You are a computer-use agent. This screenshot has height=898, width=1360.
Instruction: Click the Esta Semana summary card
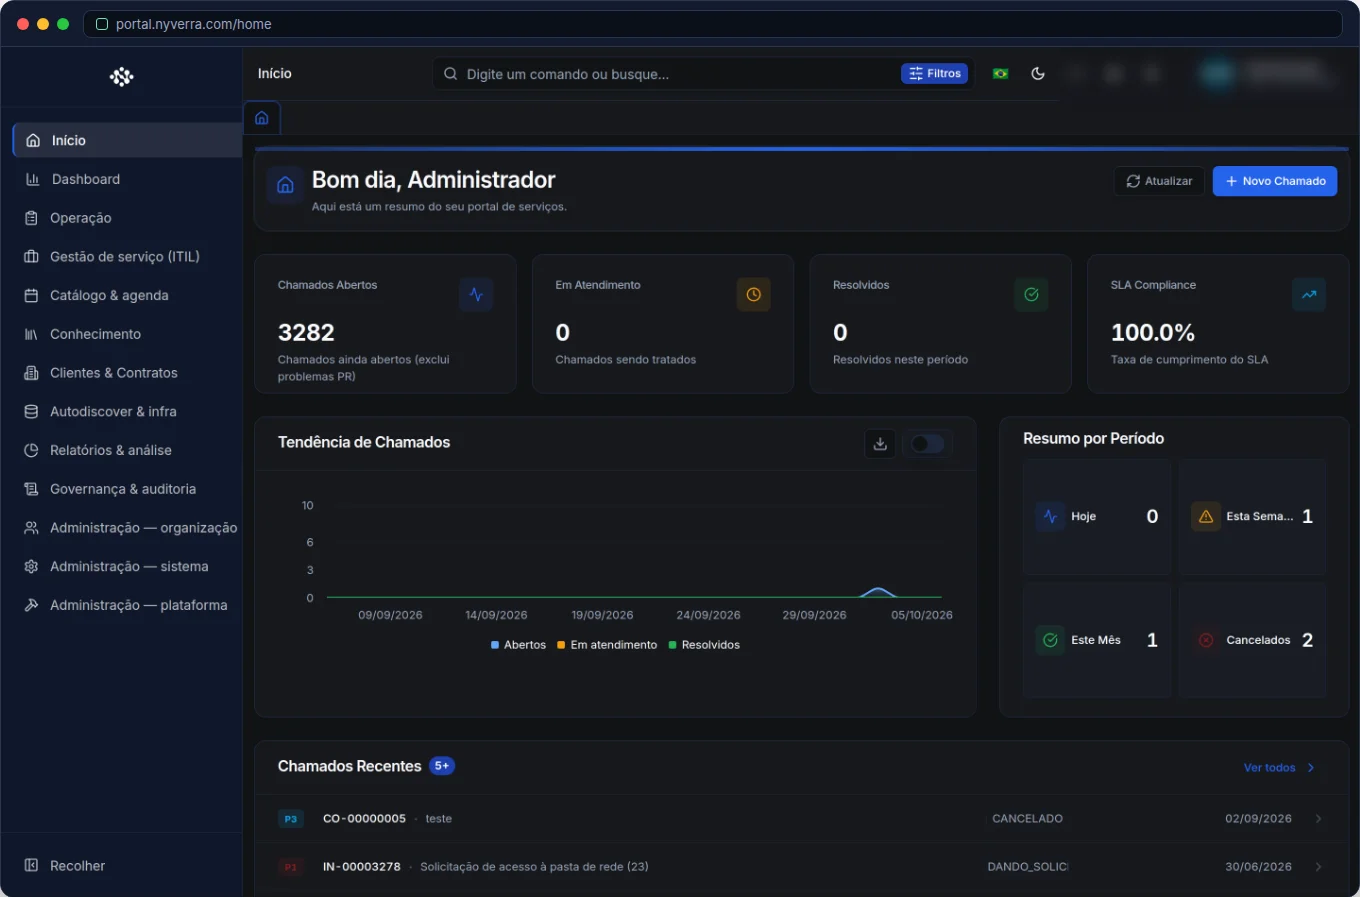pyautogui.click(x=1253, y=517)
